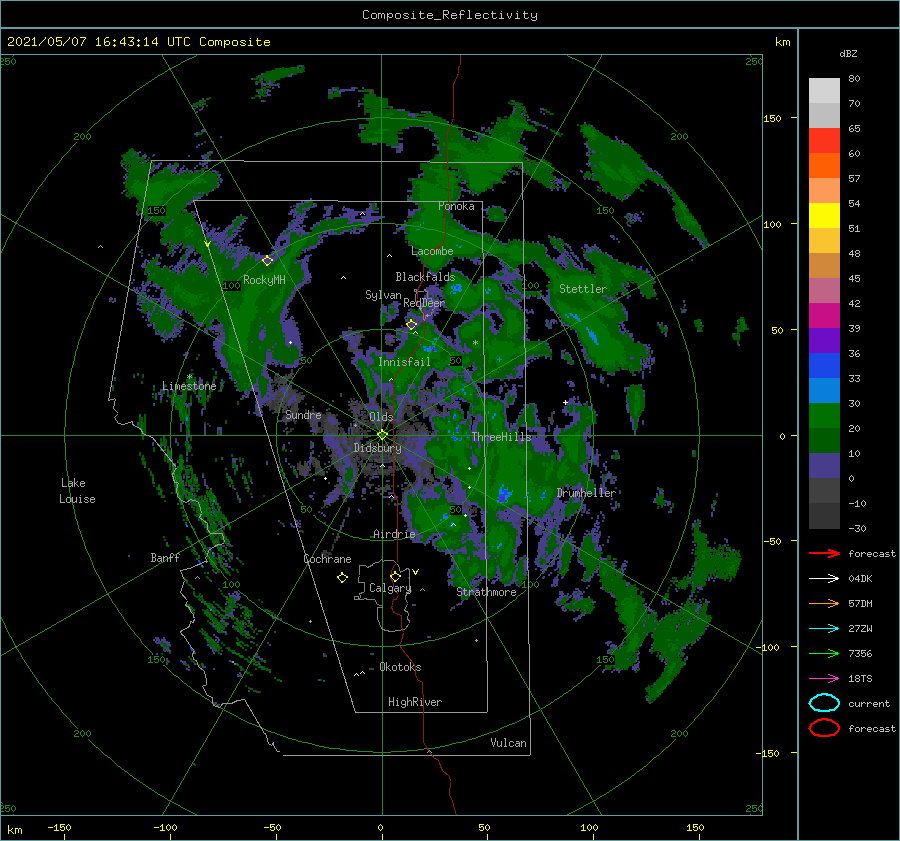Screen dimensions: 900x841
Task: Click the Strathmore city label
Action: tap(486, 592)
